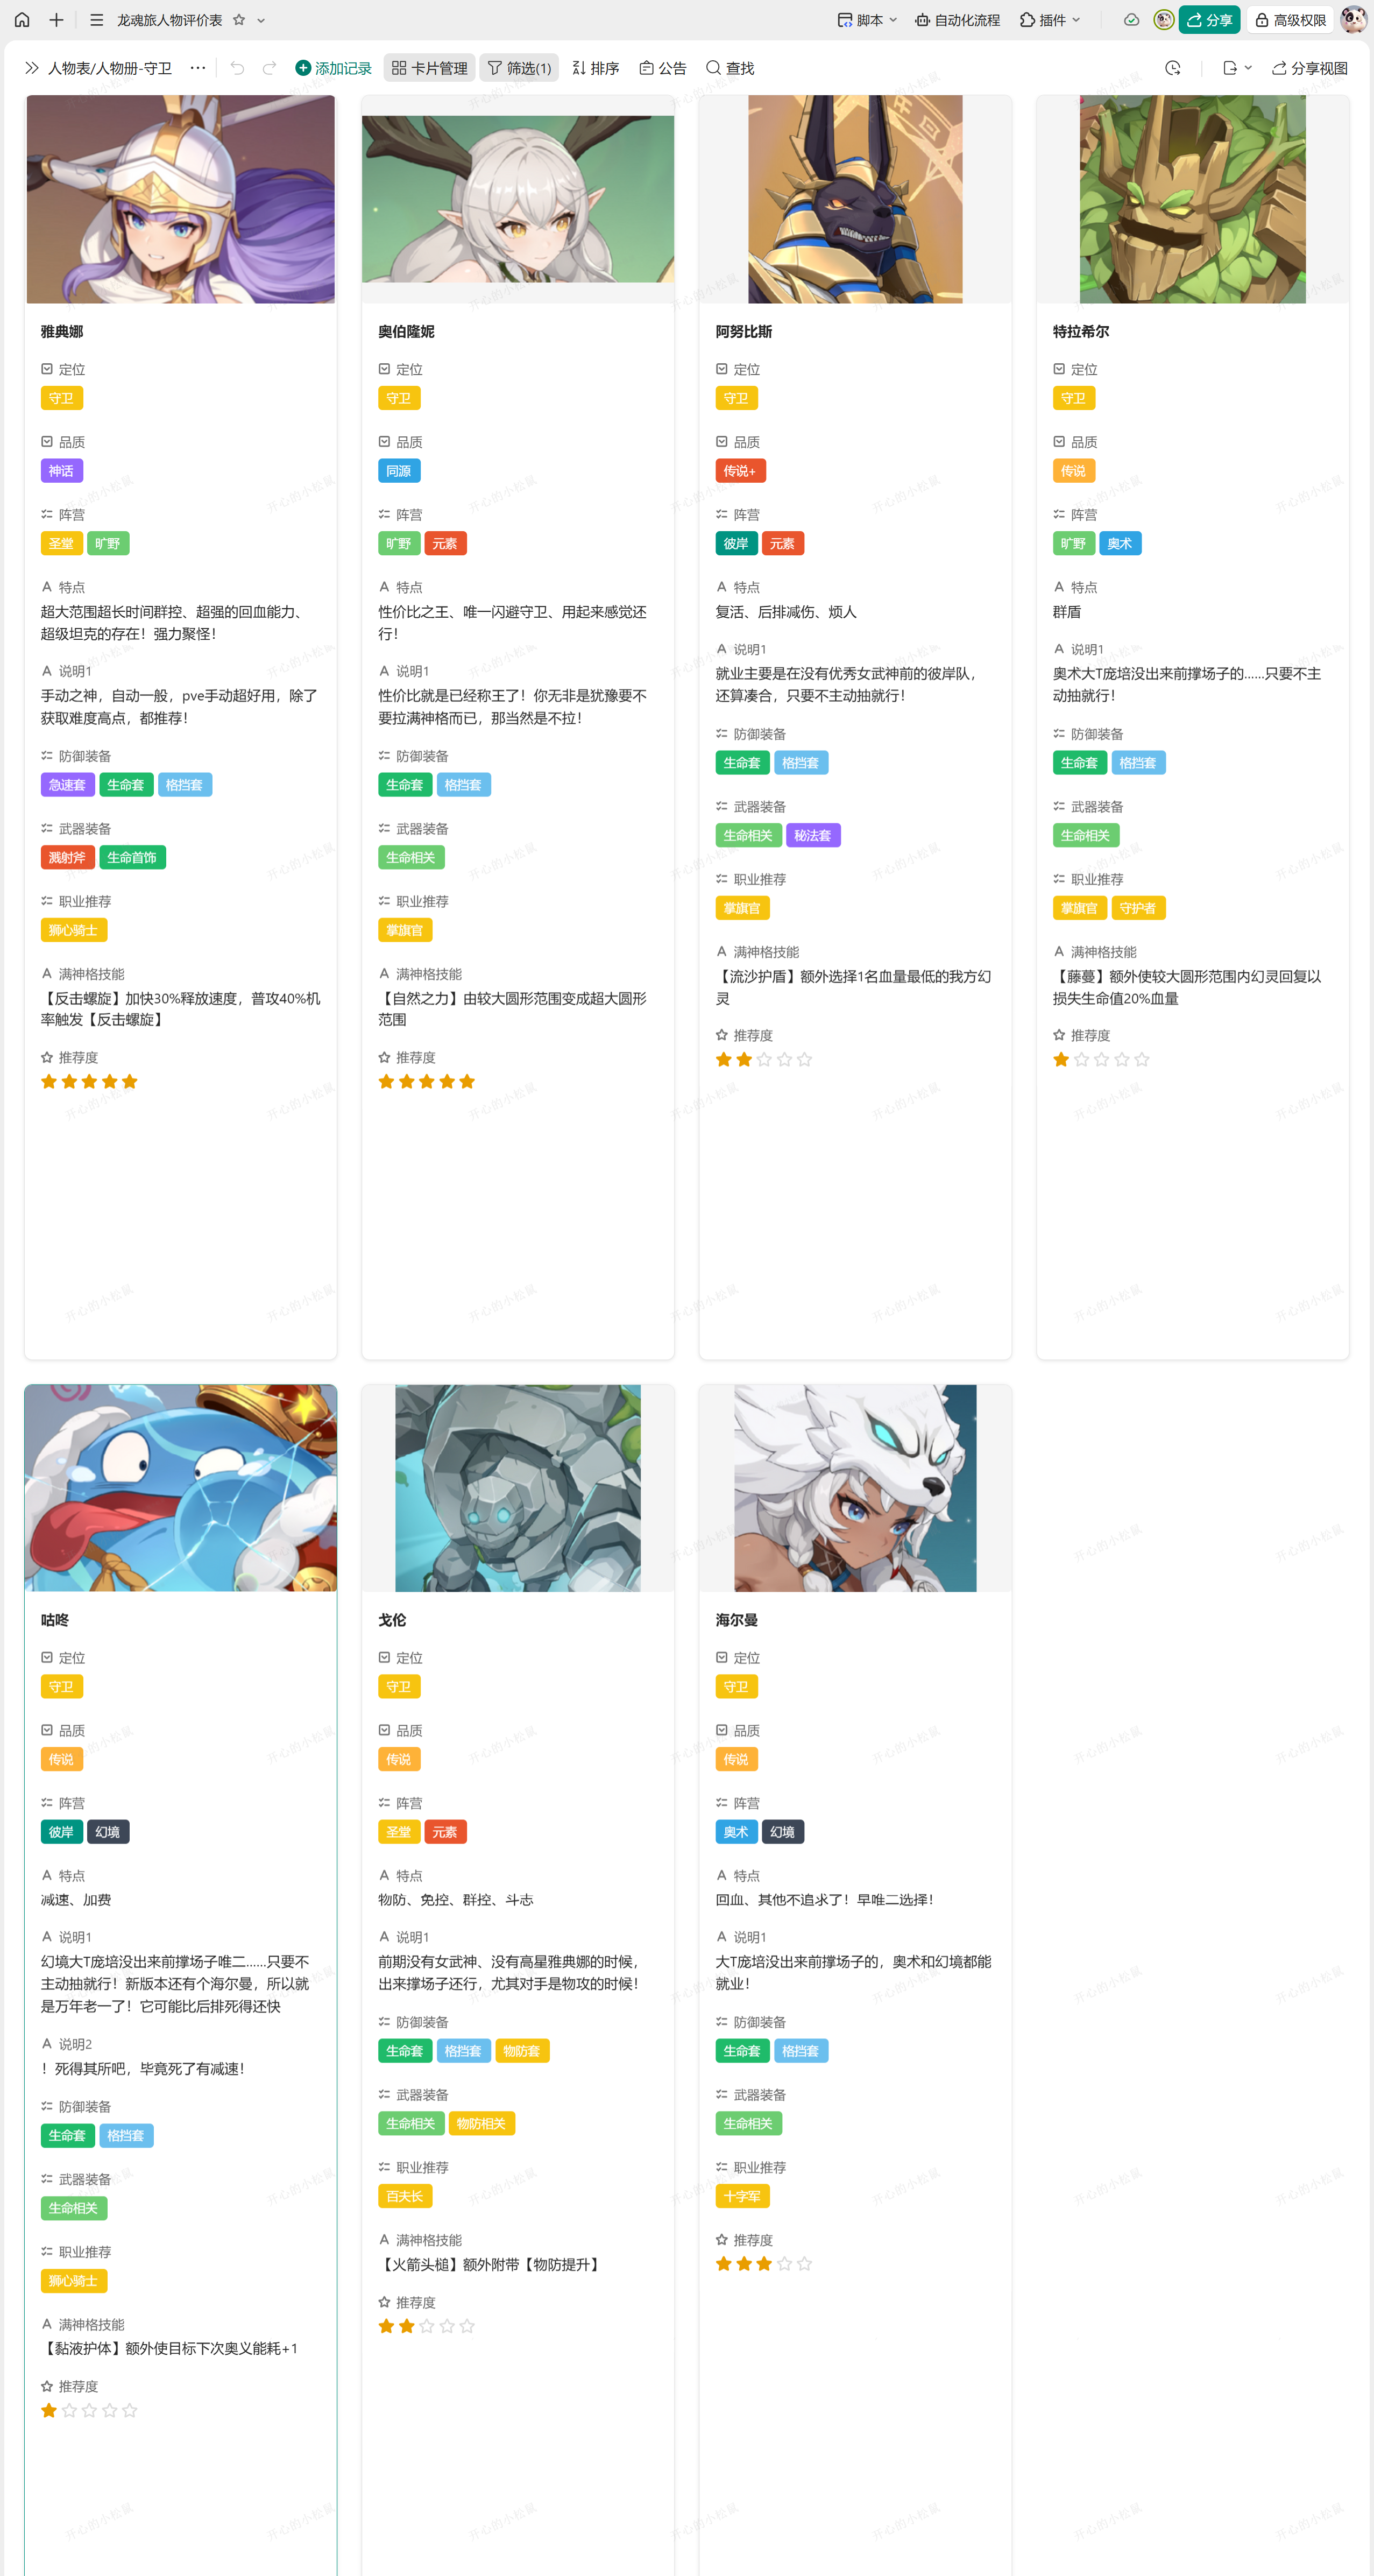Click 添加记录 to add record
1374x2576 pixels.
tap(334, 68)
